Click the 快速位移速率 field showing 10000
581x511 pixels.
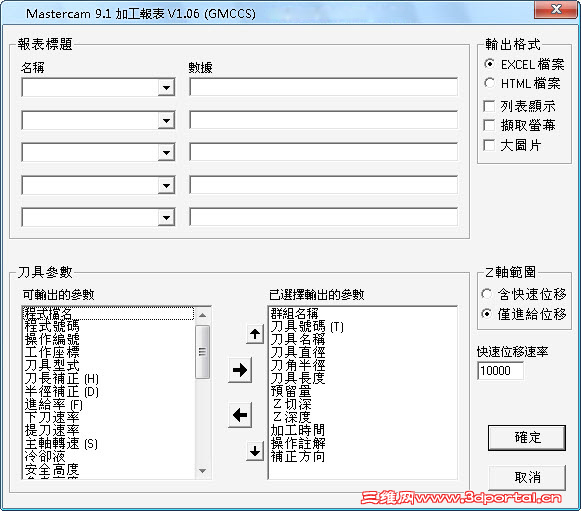(501, 371)
